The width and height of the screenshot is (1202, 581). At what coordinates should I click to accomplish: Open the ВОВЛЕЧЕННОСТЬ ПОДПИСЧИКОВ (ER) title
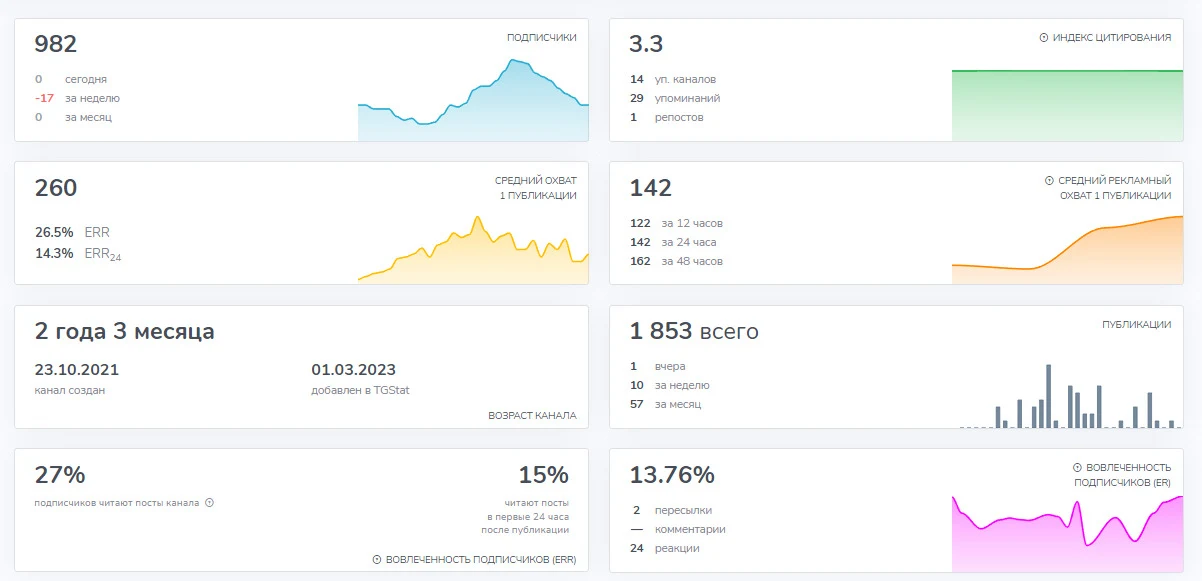(x=1122, y=474)
